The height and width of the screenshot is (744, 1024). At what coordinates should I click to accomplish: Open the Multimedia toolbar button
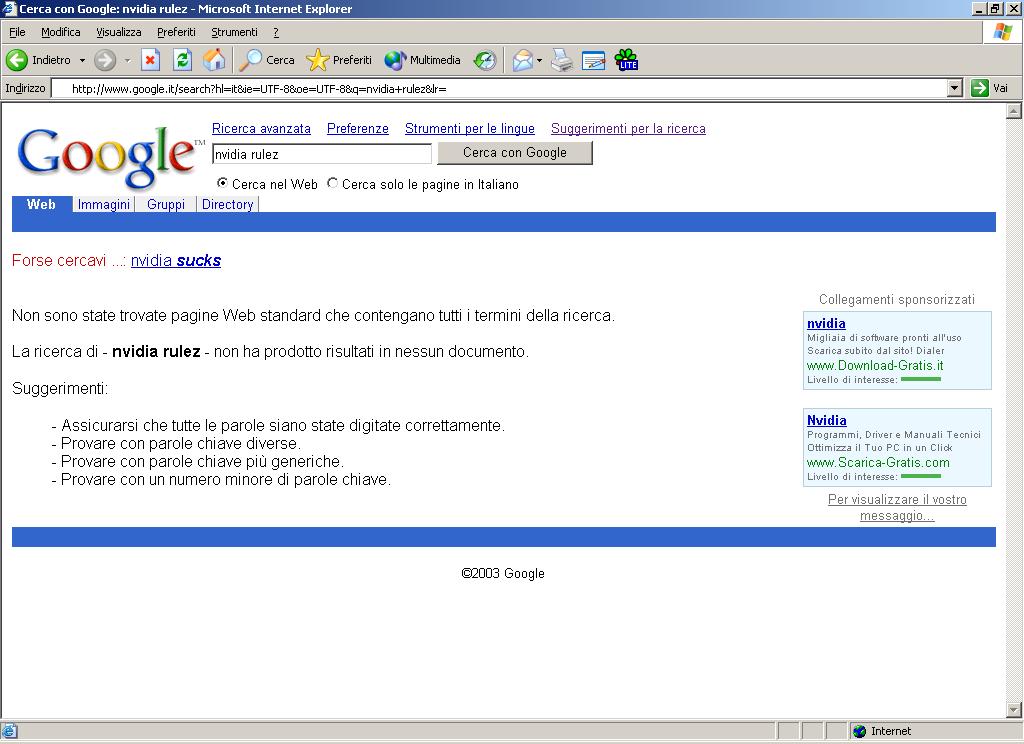[x=423, y=60]
